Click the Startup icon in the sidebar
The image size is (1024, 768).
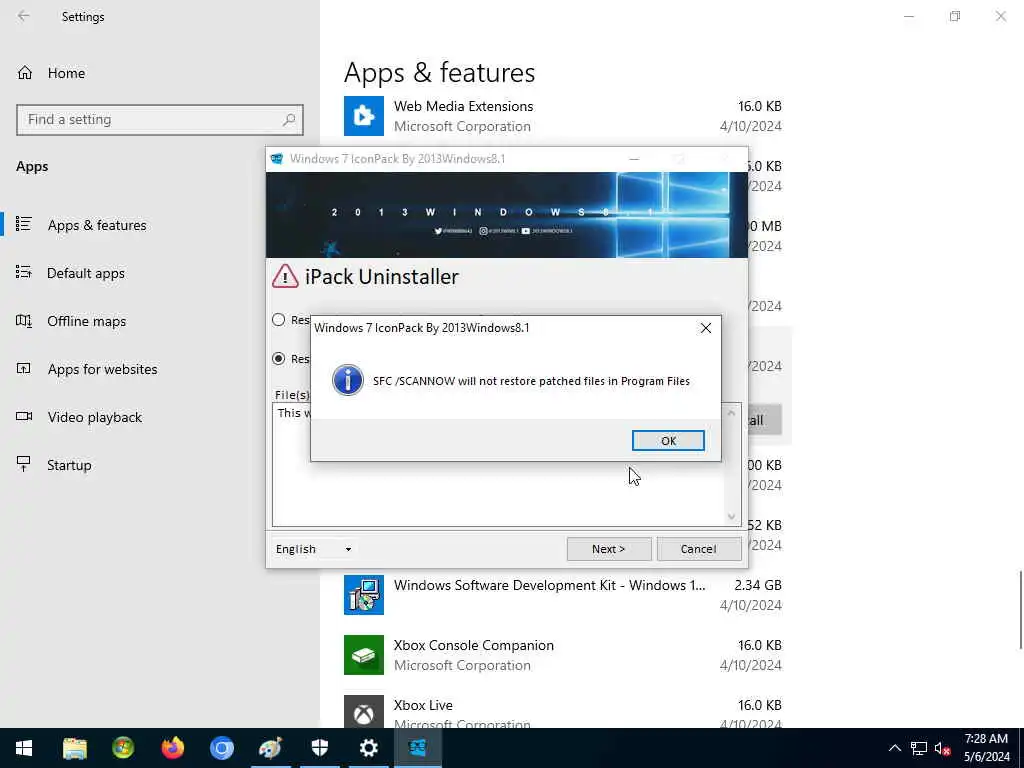[x=24, y=464]
